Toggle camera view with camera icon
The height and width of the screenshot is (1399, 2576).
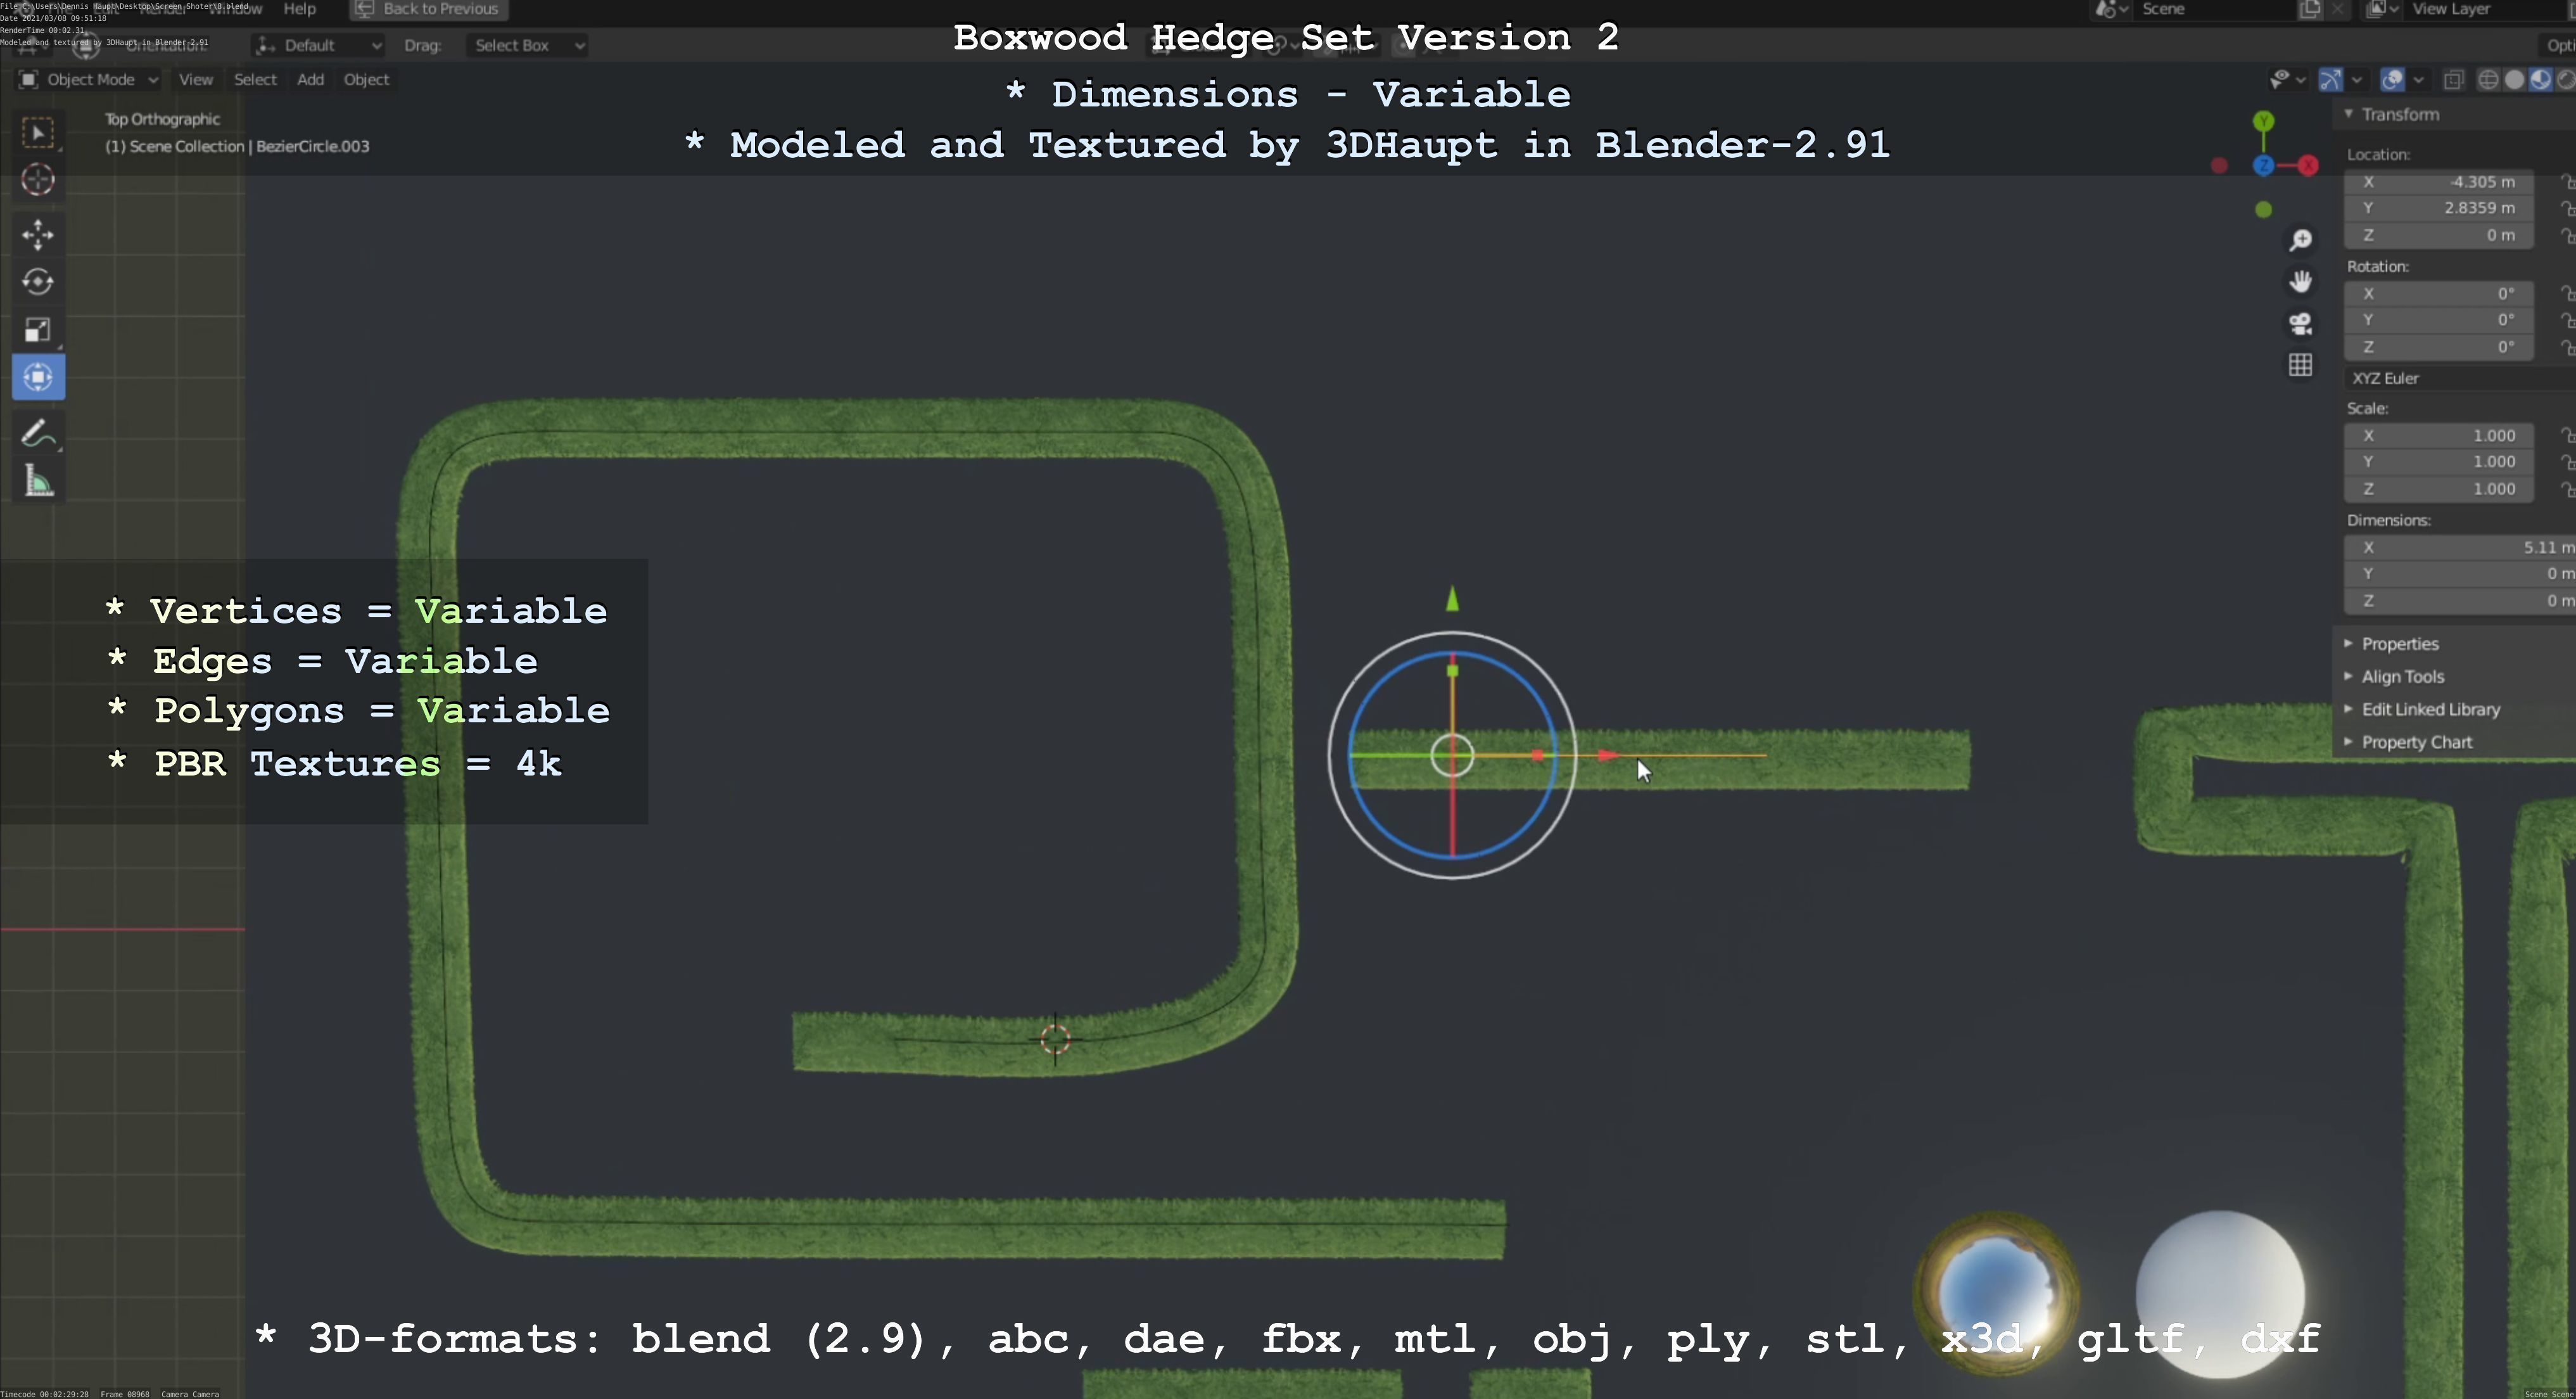pyautogui.click(x=2301, y=323)
